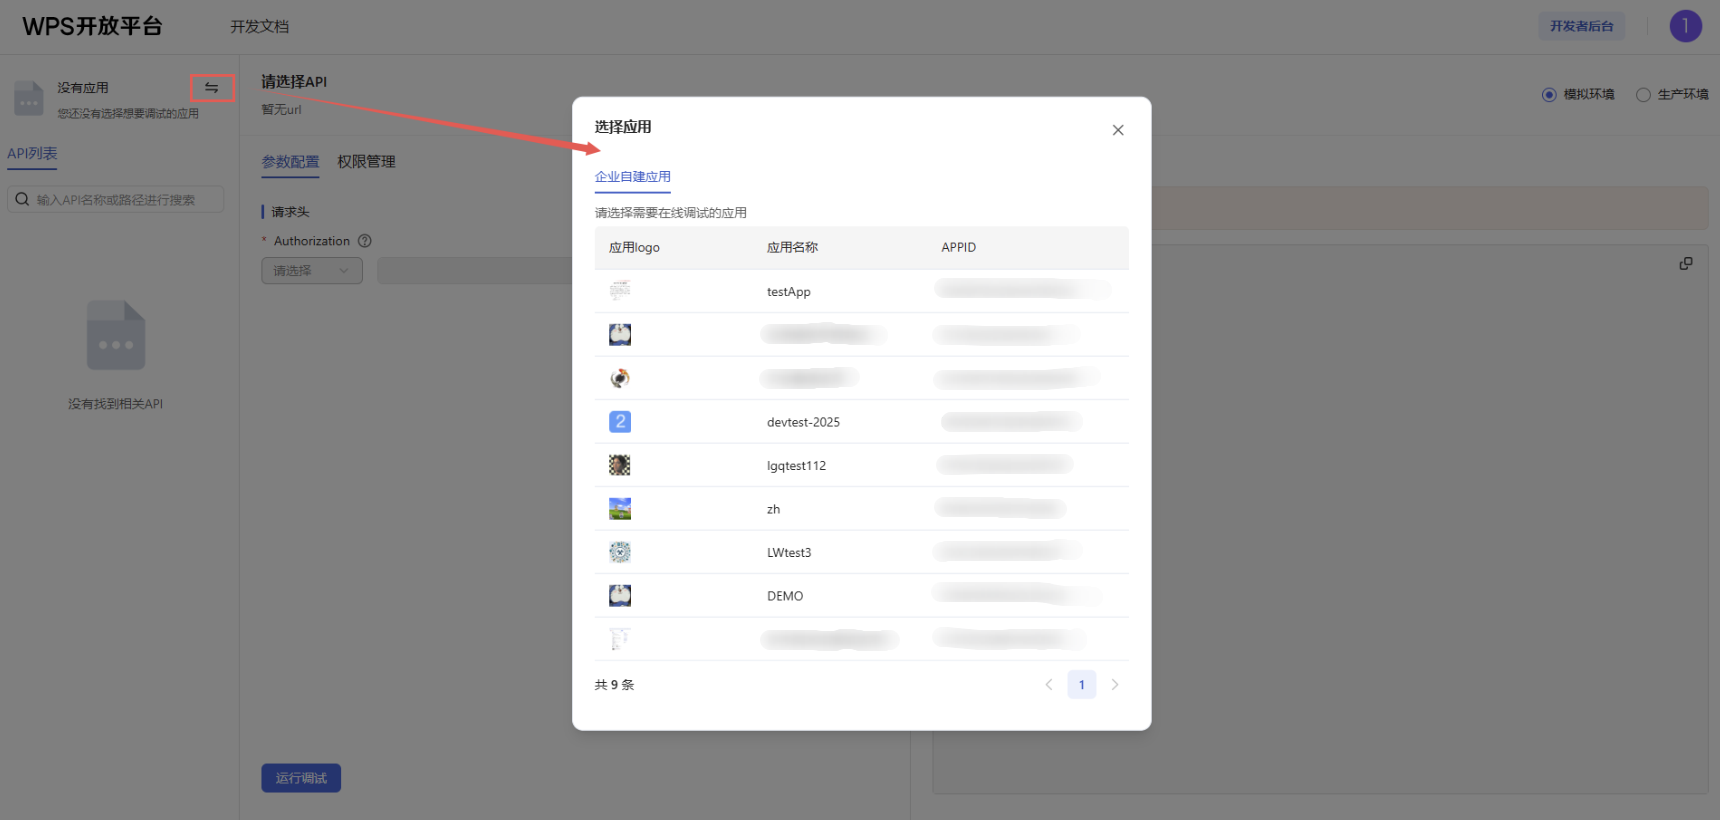
Task: Click the DEMO application logo
Action: pos(620,596)
